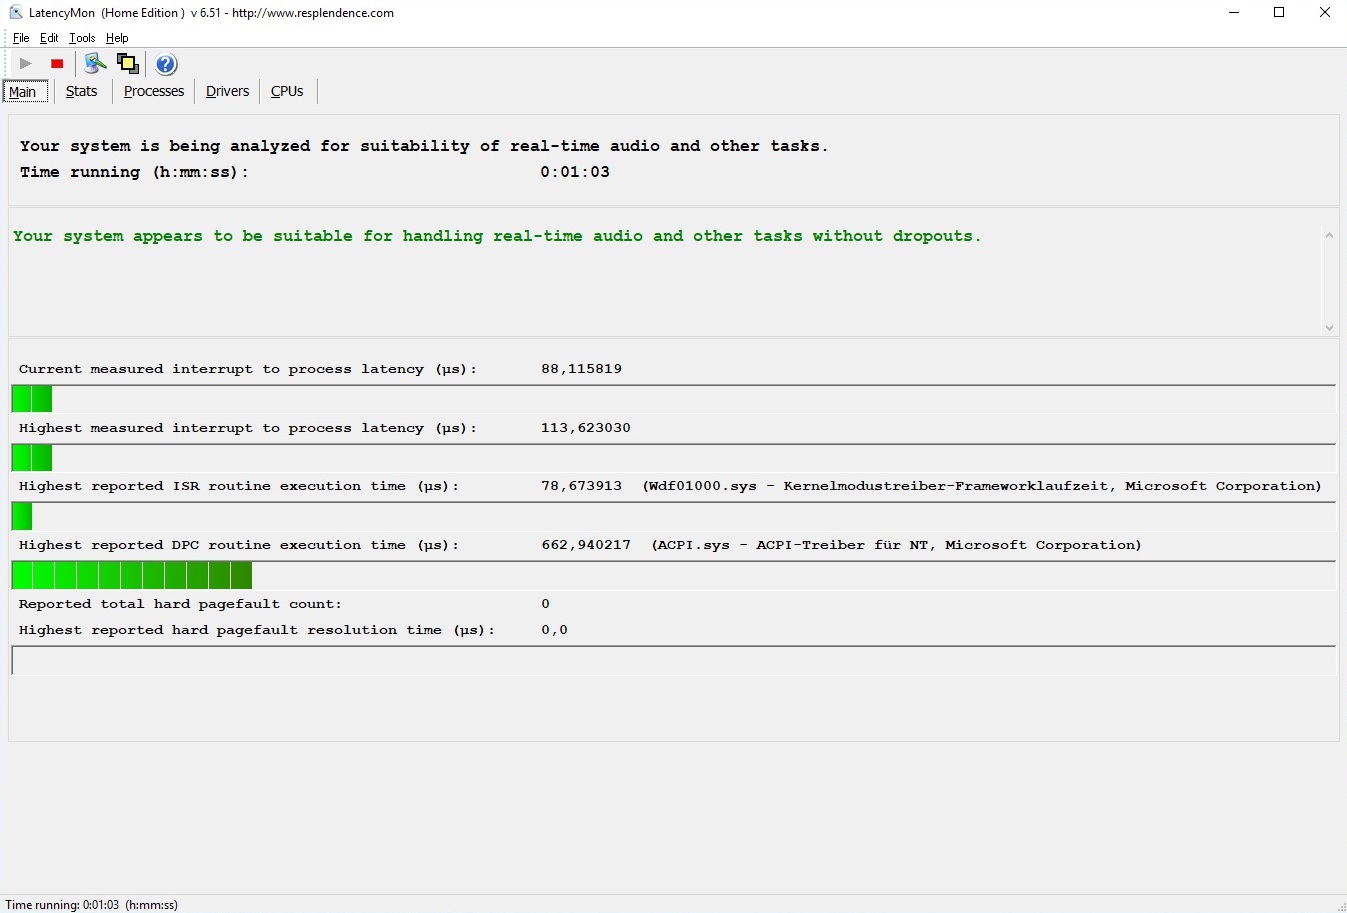This screenshot has height=913, width=1347.
Task: Click the current latency green bar
Action: (32, 400)
